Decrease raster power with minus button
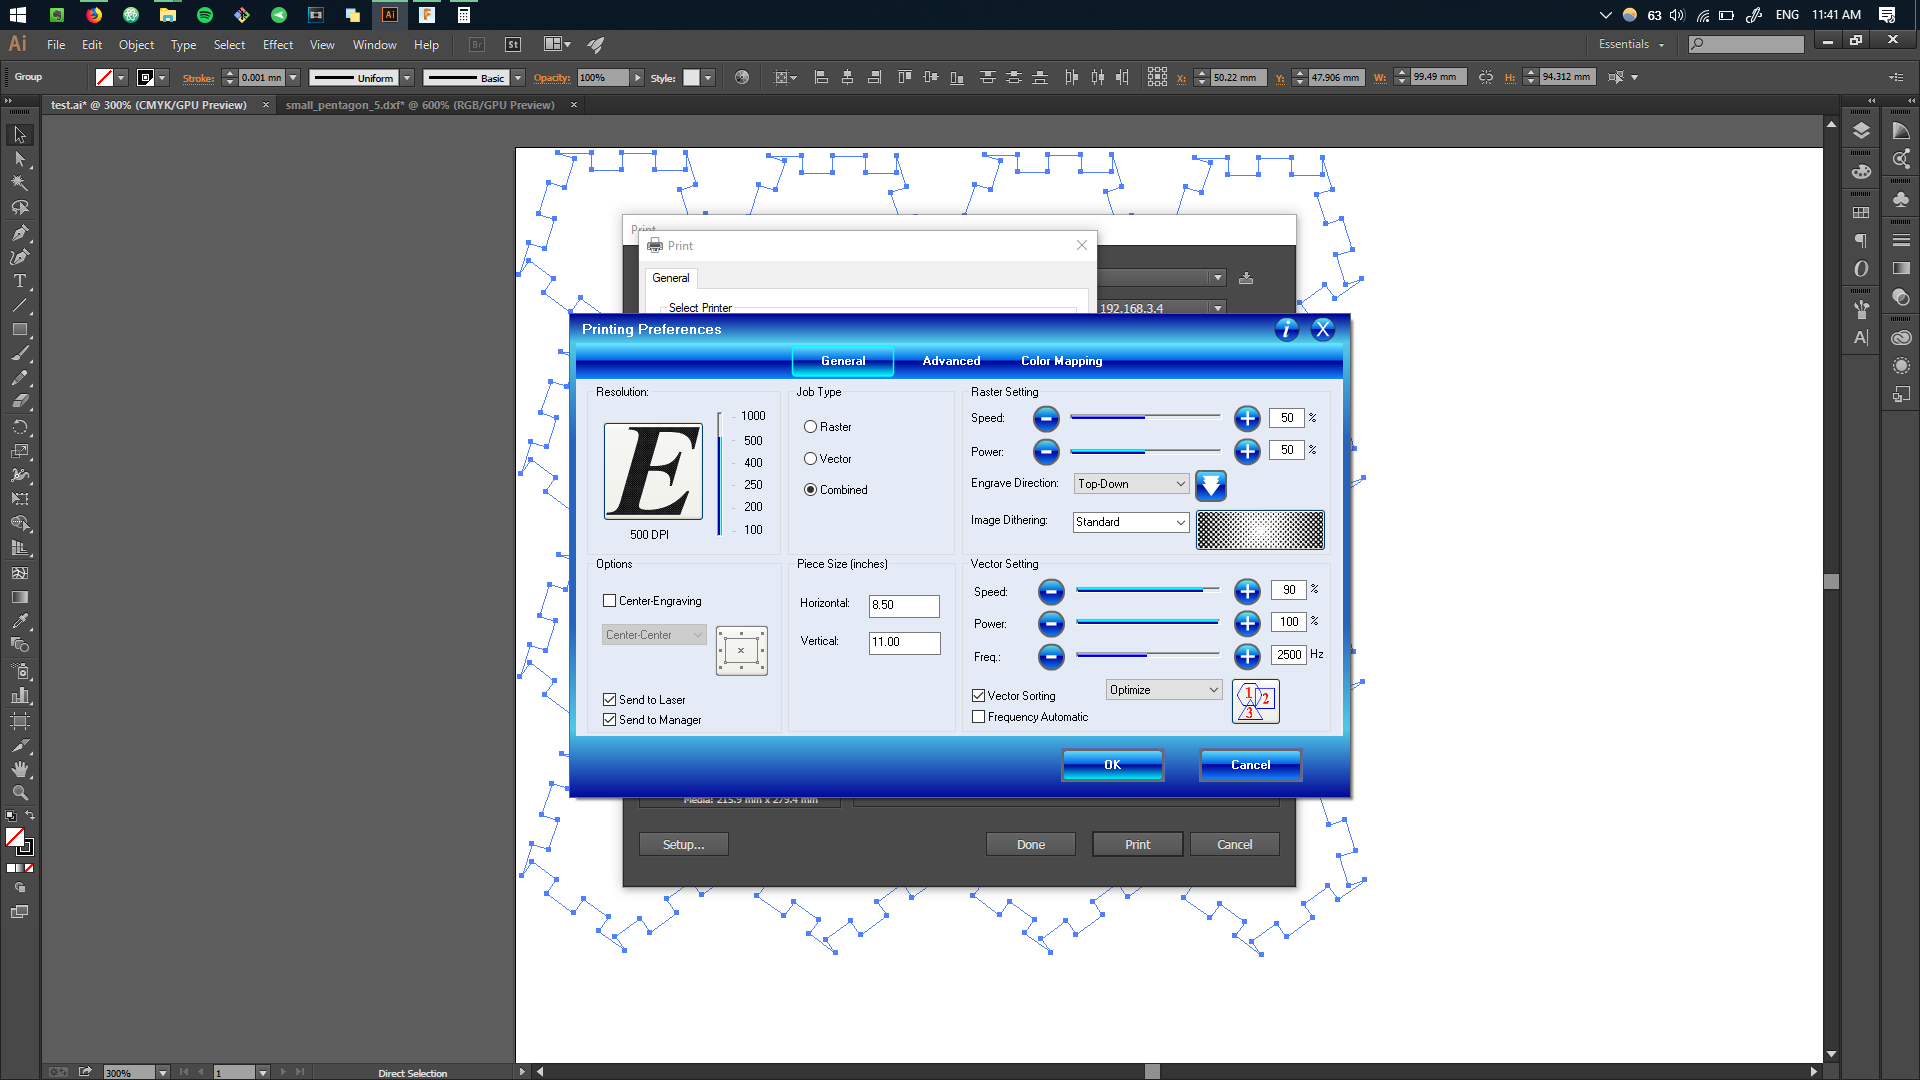This screenshot has height=1080, width=1920. 1046,452
